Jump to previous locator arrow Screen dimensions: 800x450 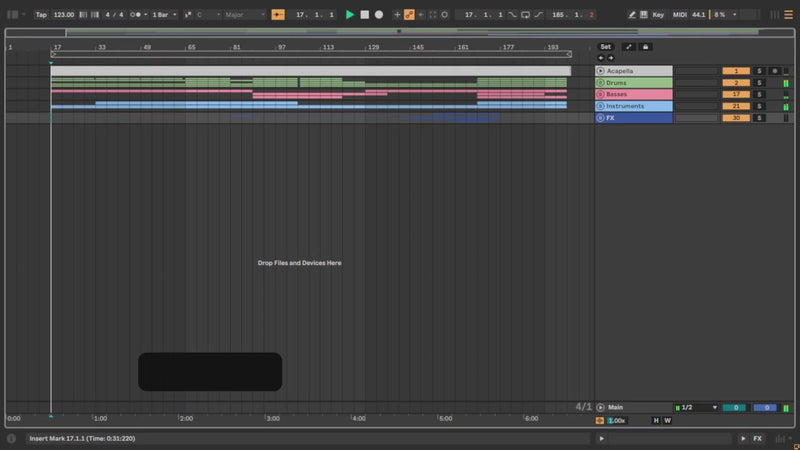pos(601,58)
